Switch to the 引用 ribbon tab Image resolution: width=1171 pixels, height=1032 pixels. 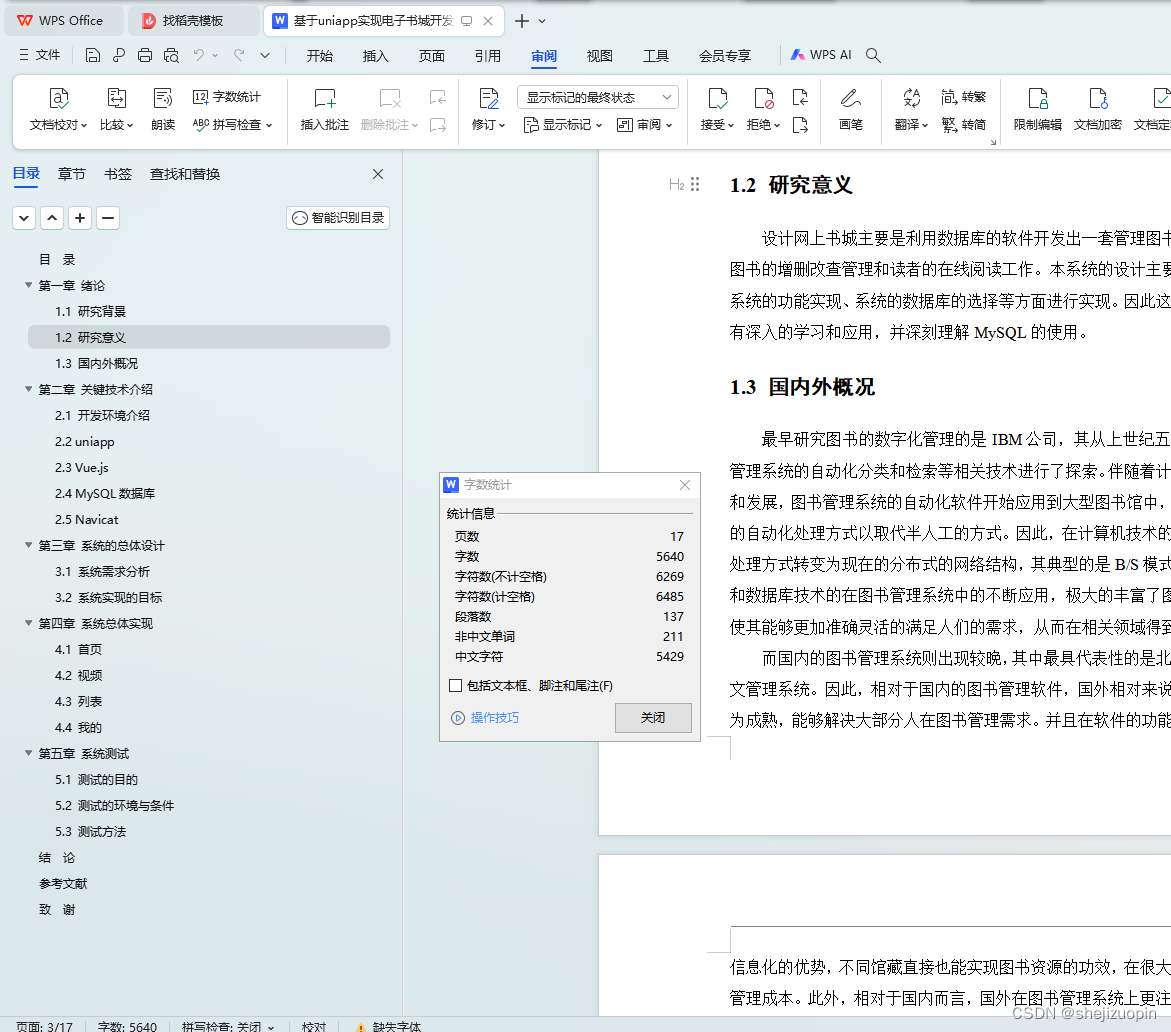488,56
